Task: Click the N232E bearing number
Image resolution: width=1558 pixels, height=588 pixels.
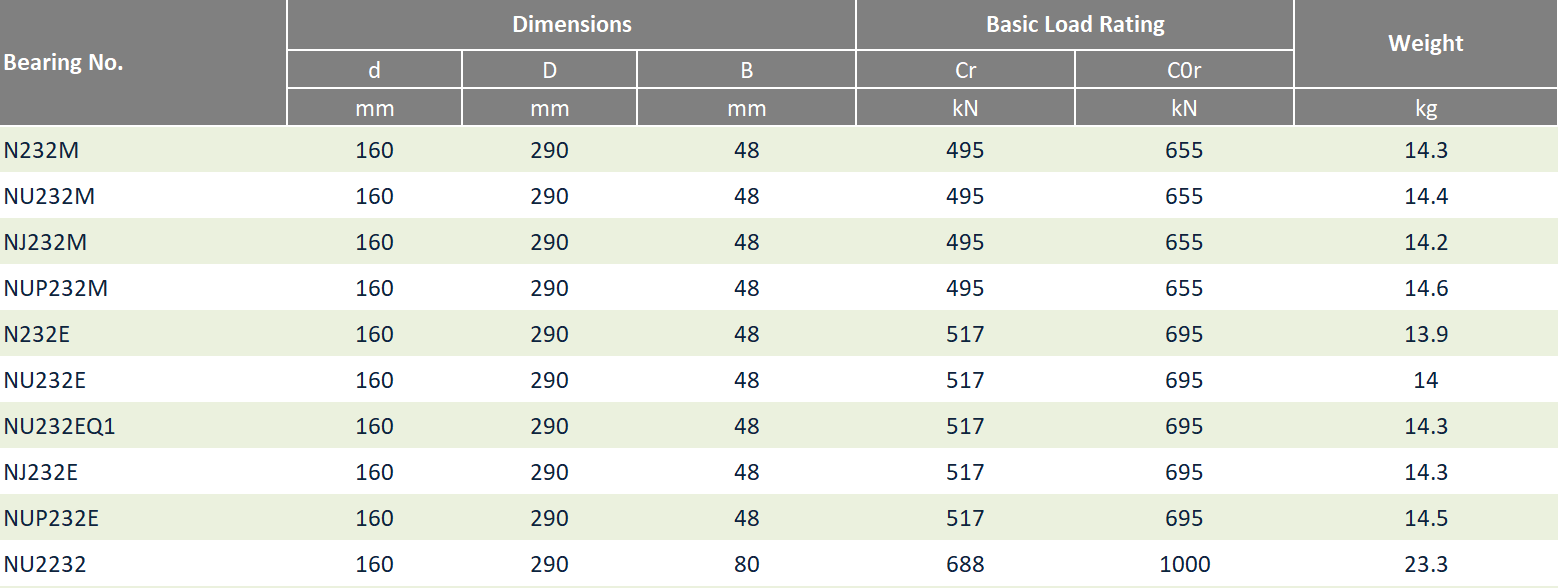Action: point(37,334)
